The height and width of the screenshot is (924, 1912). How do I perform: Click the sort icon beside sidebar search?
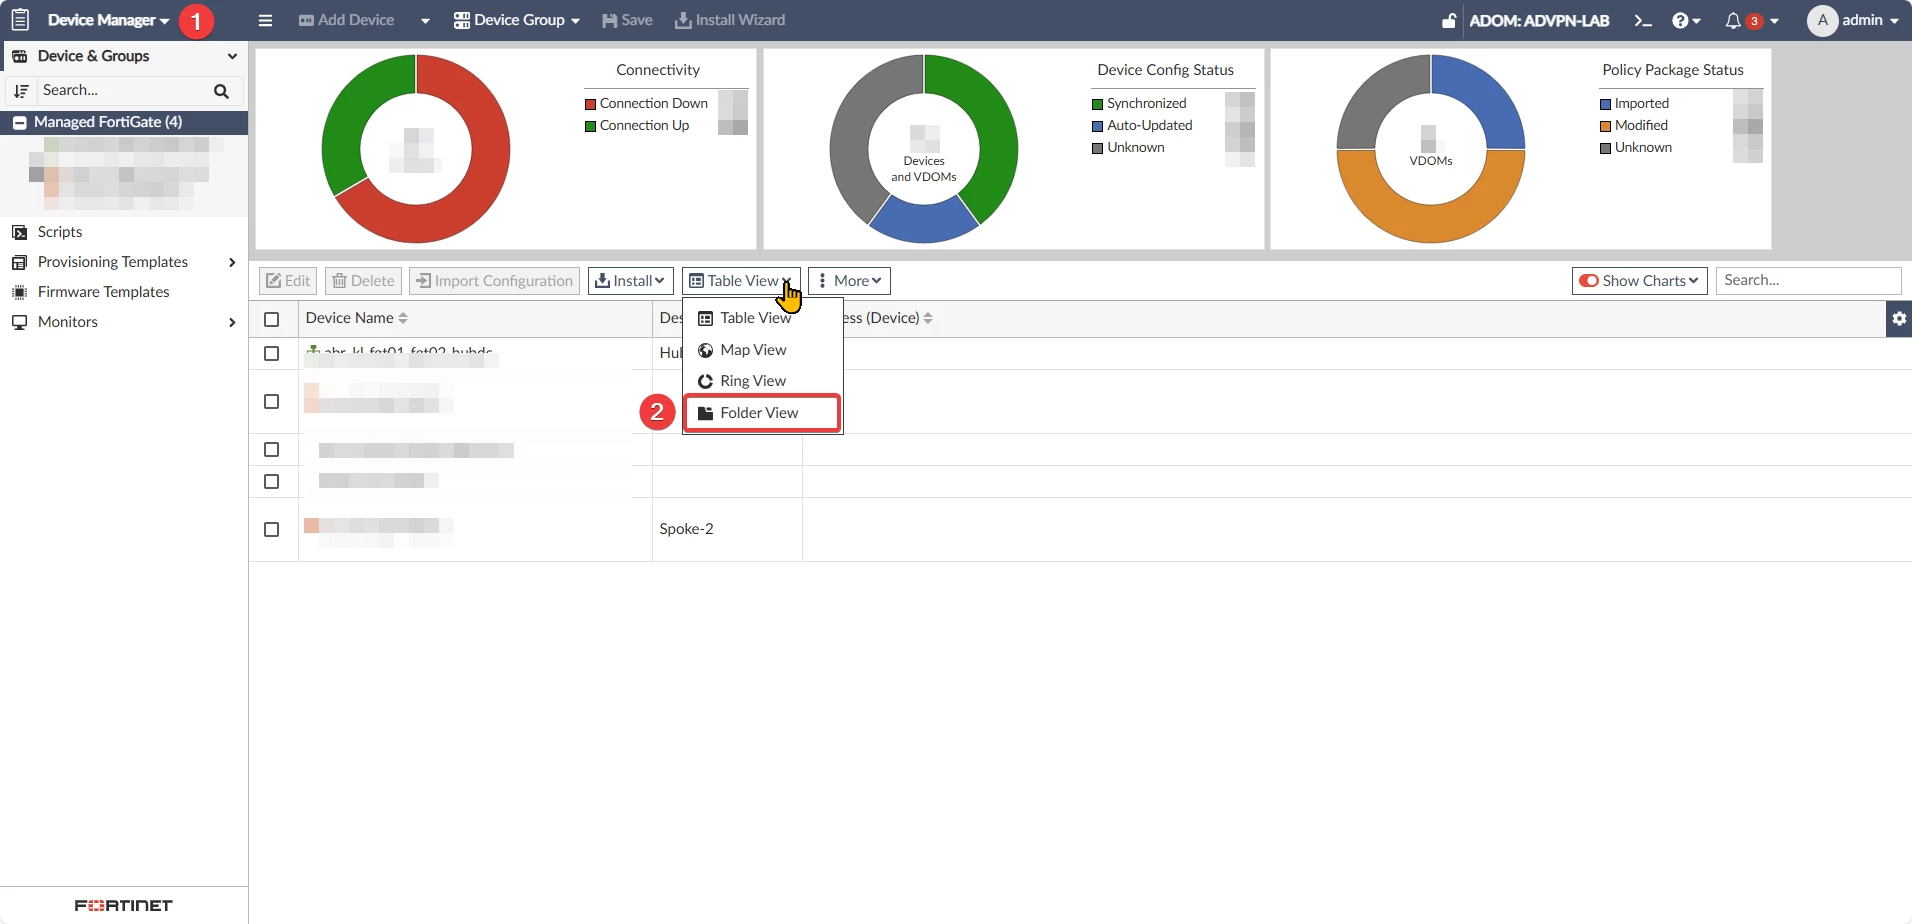point(21,91)
